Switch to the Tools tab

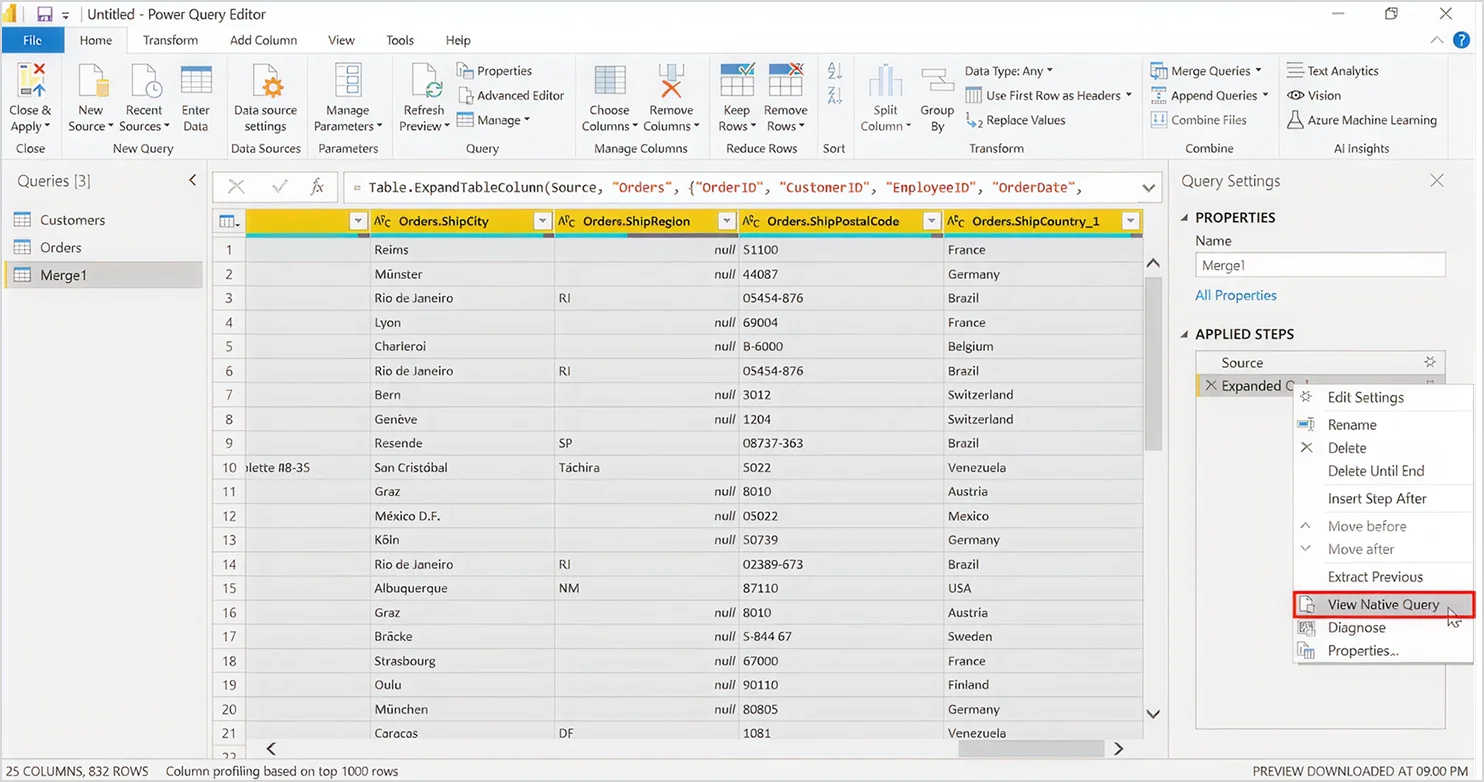point(400,40)
